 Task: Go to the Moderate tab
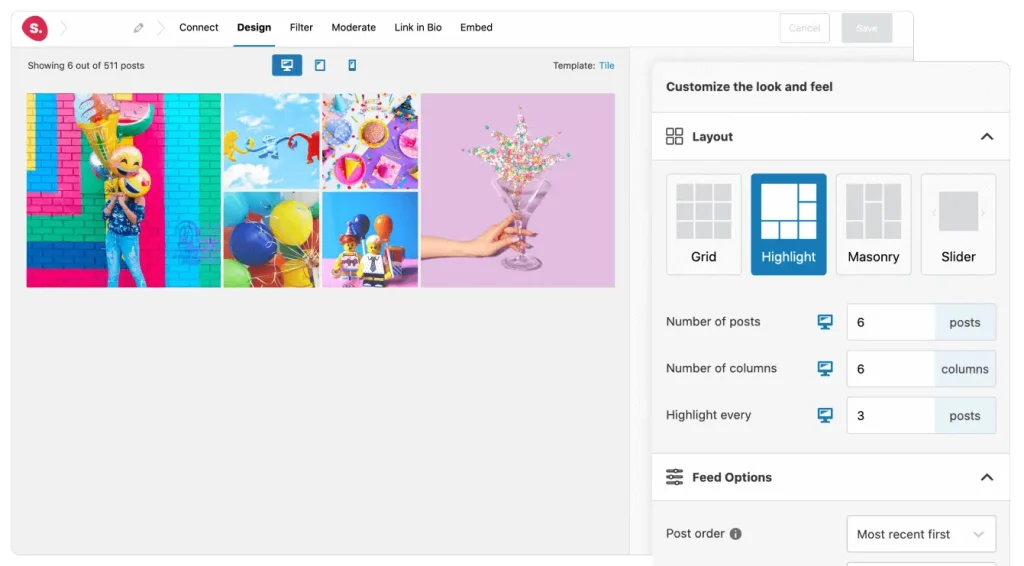(x=354, y=28)
